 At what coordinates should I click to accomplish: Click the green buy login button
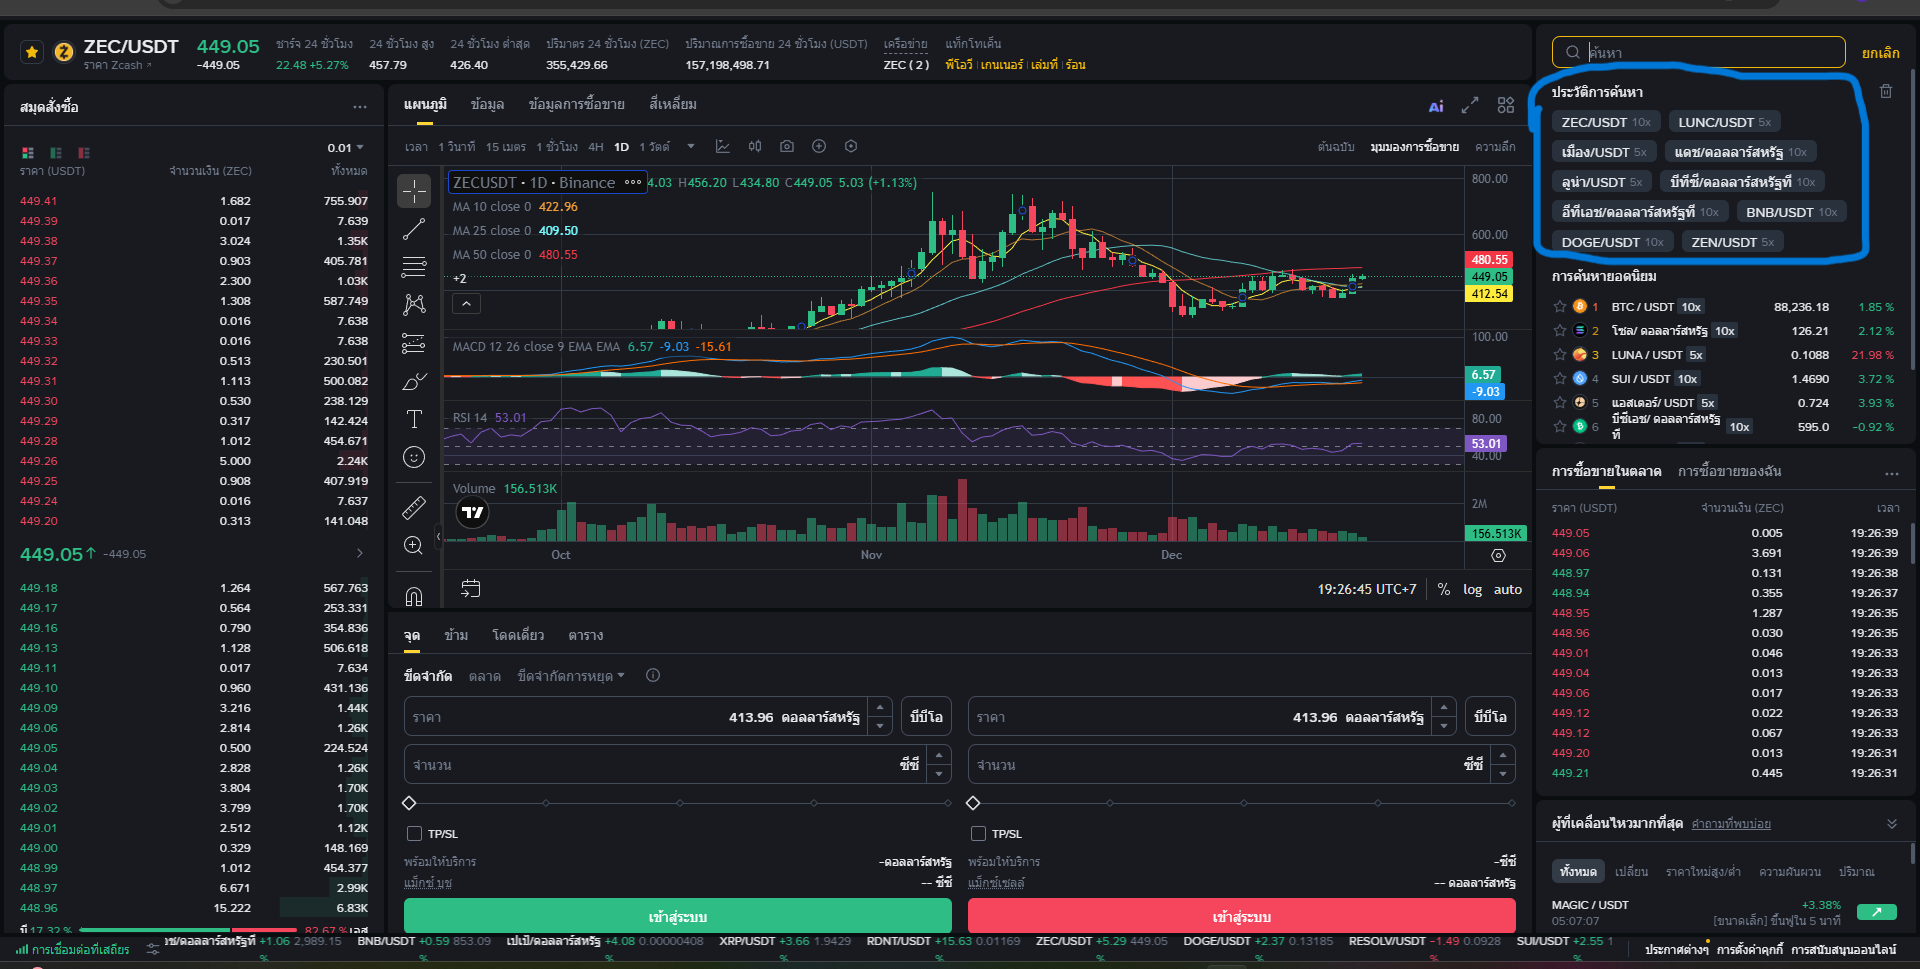tap(678, 917)
